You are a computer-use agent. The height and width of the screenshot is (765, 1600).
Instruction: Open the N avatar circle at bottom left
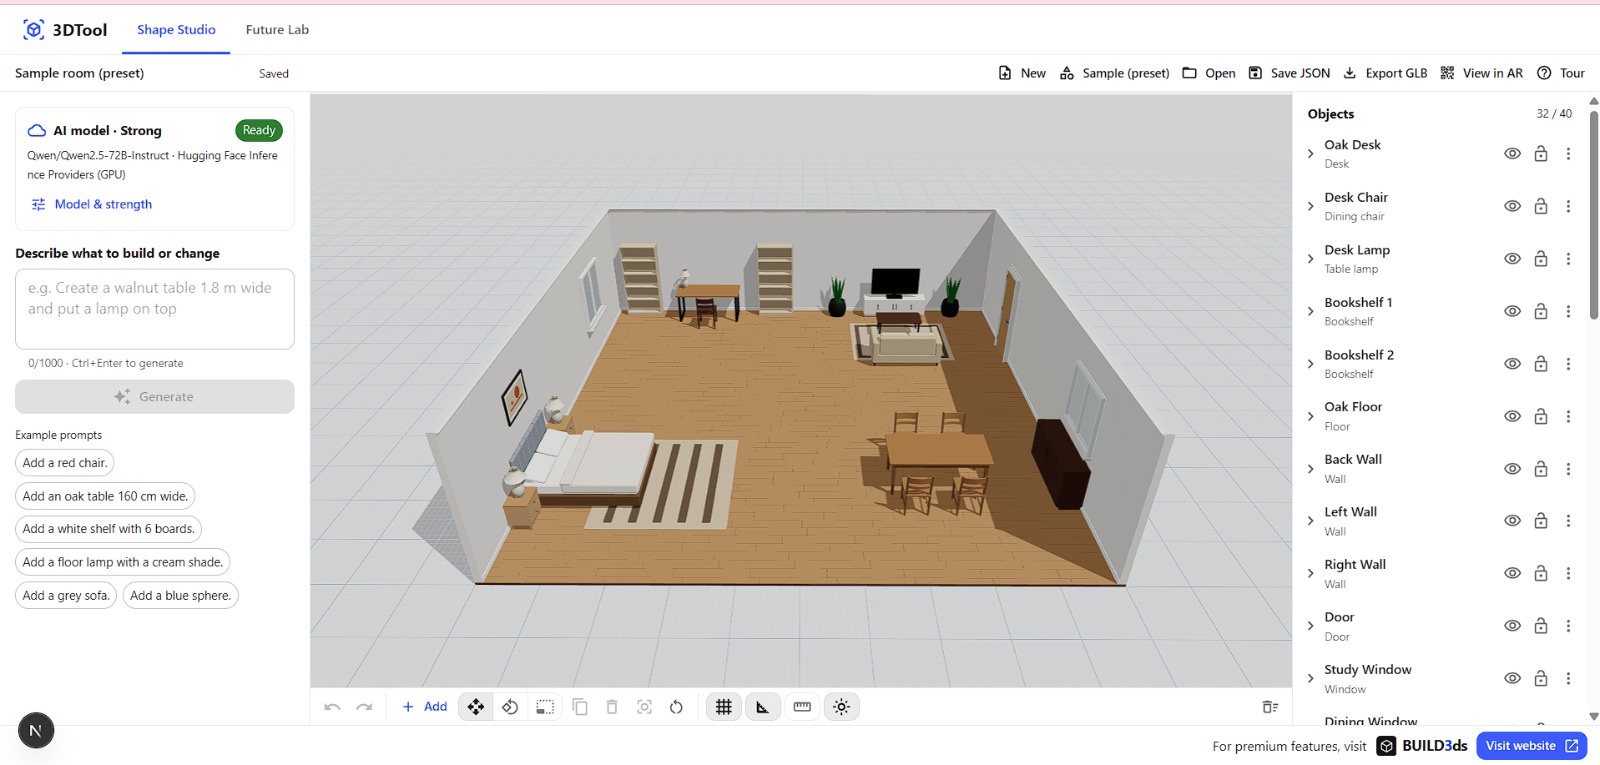coord(36,731)
